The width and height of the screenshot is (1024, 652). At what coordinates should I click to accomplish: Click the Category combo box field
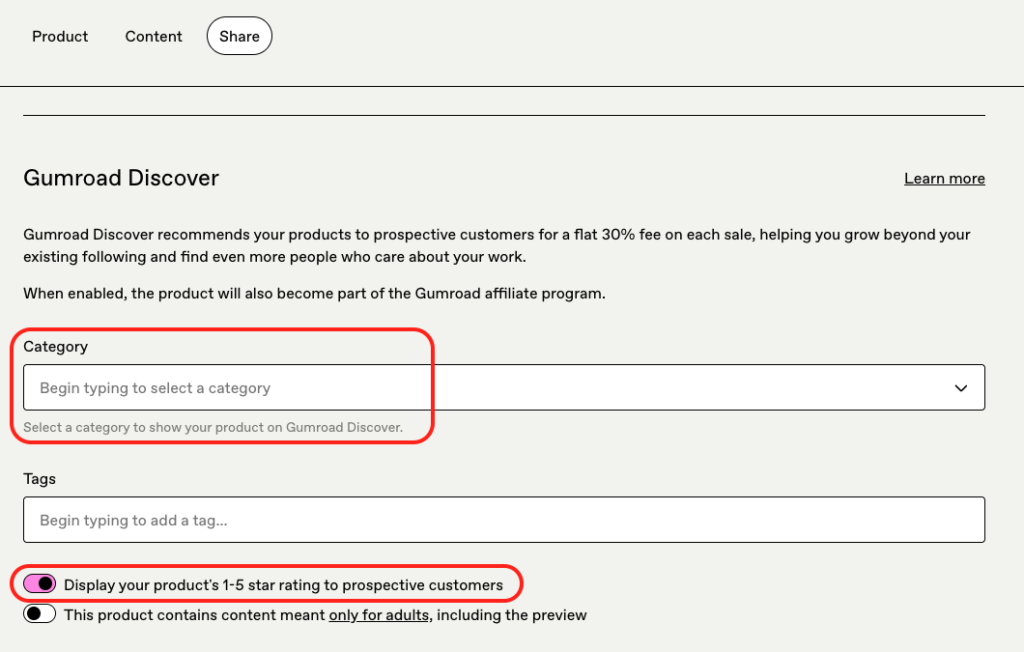504,387
